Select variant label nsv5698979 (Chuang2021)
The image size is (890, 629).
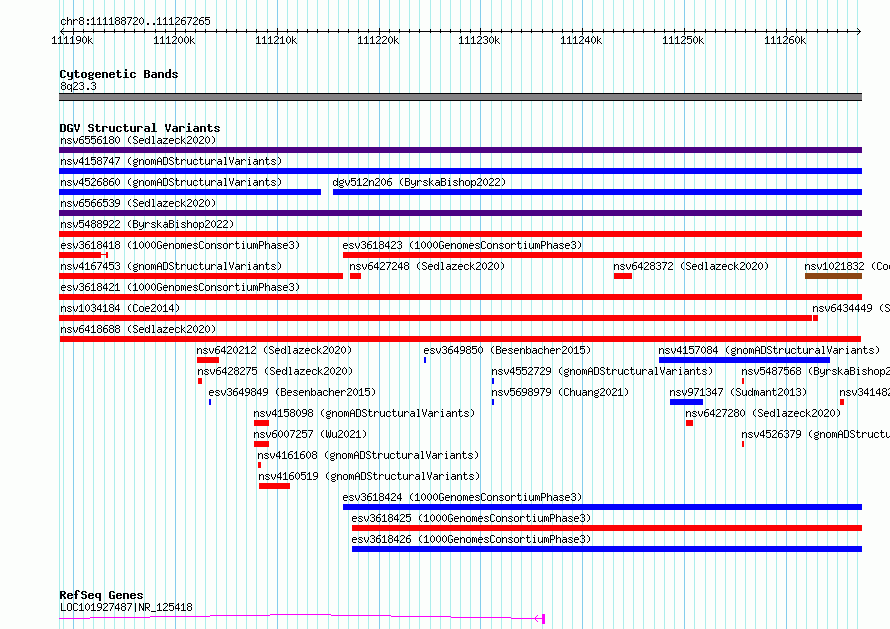click(560, 392)
